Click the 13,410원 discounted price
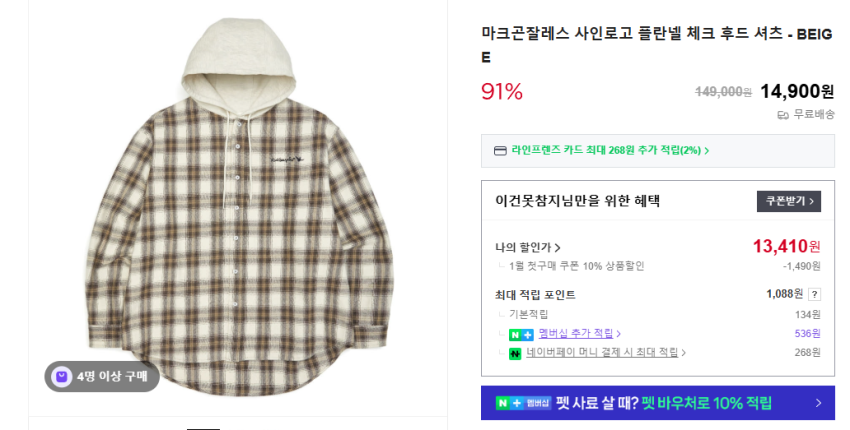 click(786, 246)
